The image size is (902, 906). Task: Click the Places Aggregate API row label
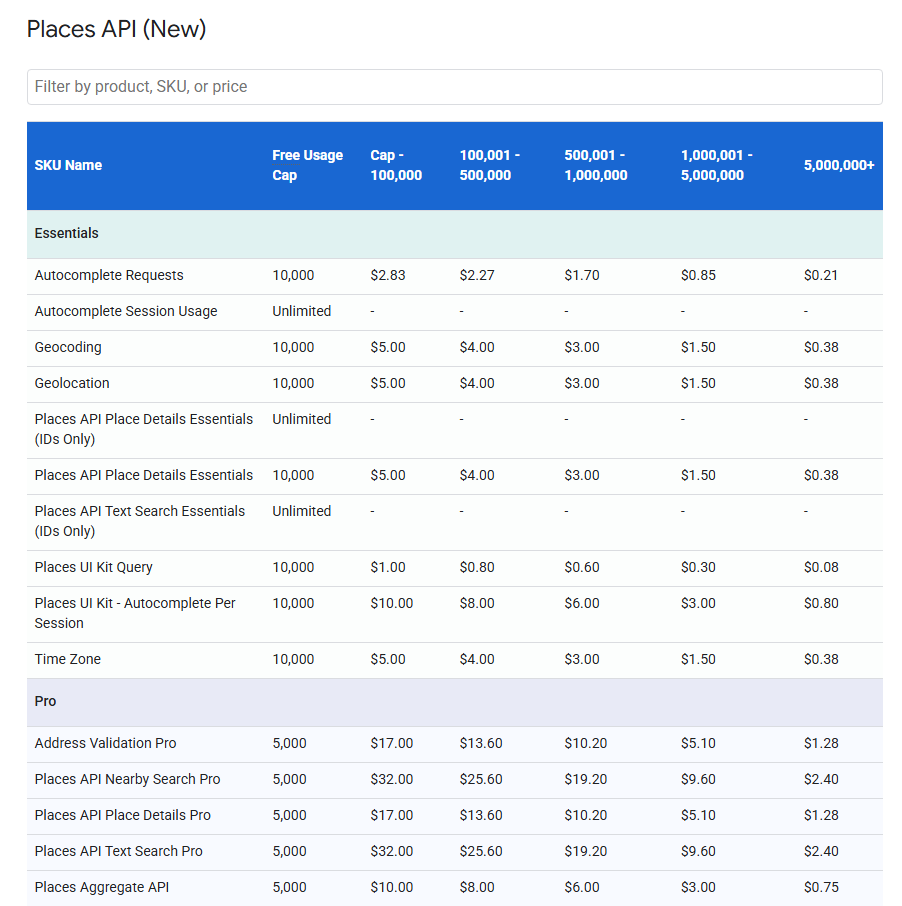pos(102,887)
